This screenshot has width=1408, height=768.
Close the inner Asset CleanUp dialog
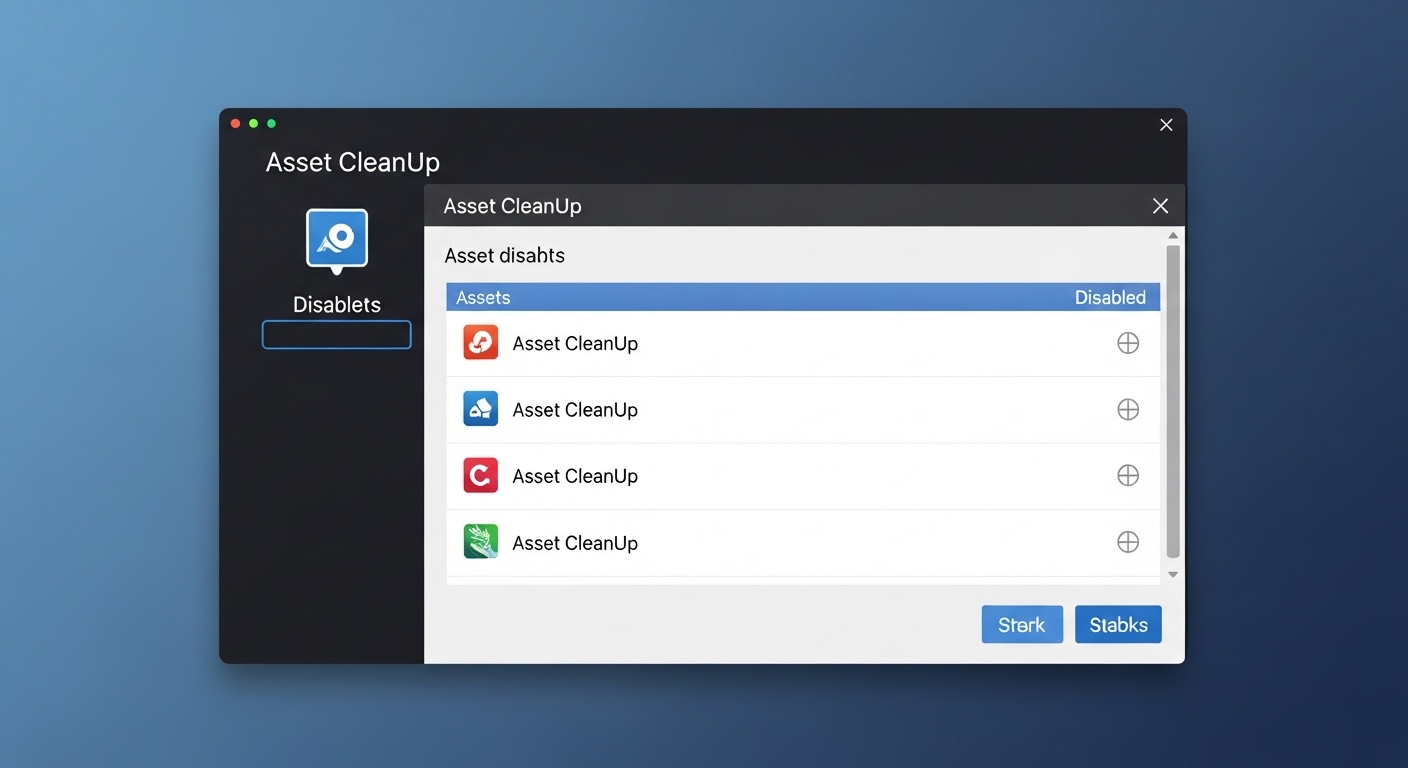[1160, 206]
